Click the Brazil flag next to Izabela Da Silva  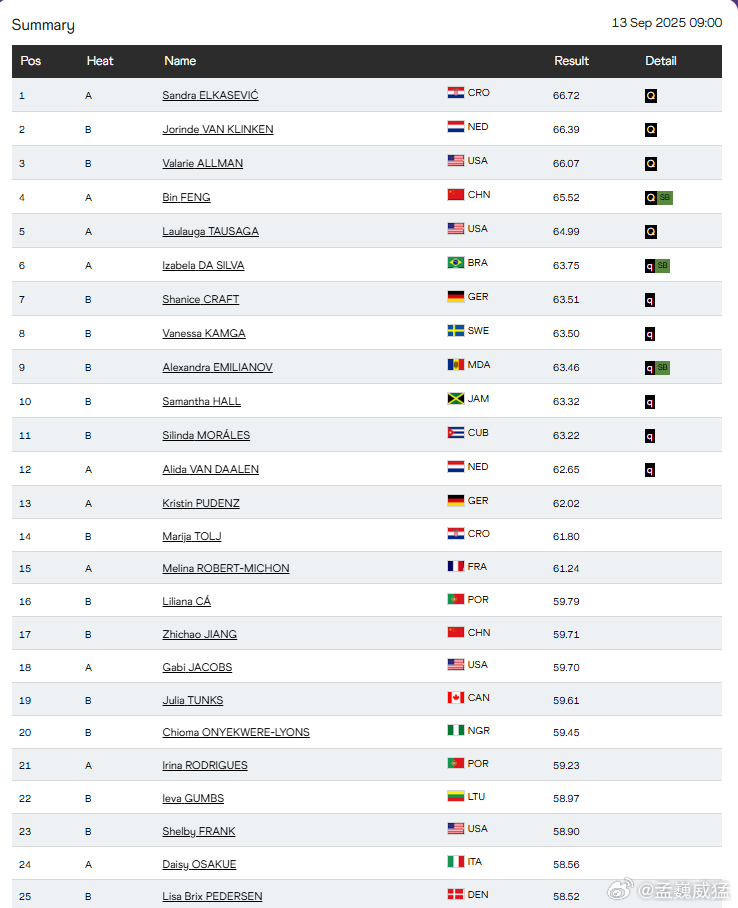pos(455,263)
